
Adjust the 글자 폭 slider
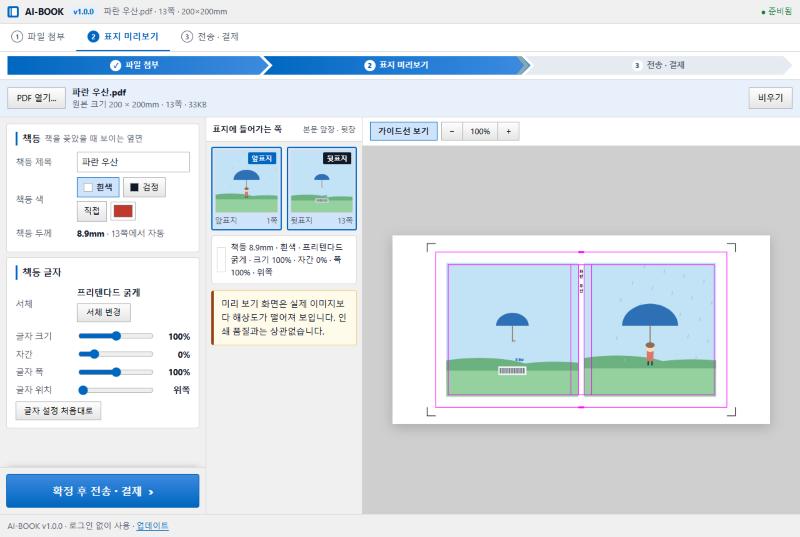pos(116,372)
